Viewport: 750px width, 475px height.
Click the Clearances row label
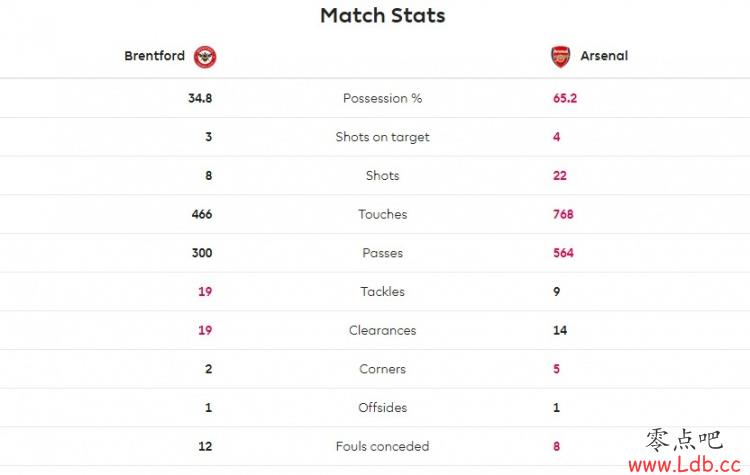pyautogui.click(x=383, y=331)
